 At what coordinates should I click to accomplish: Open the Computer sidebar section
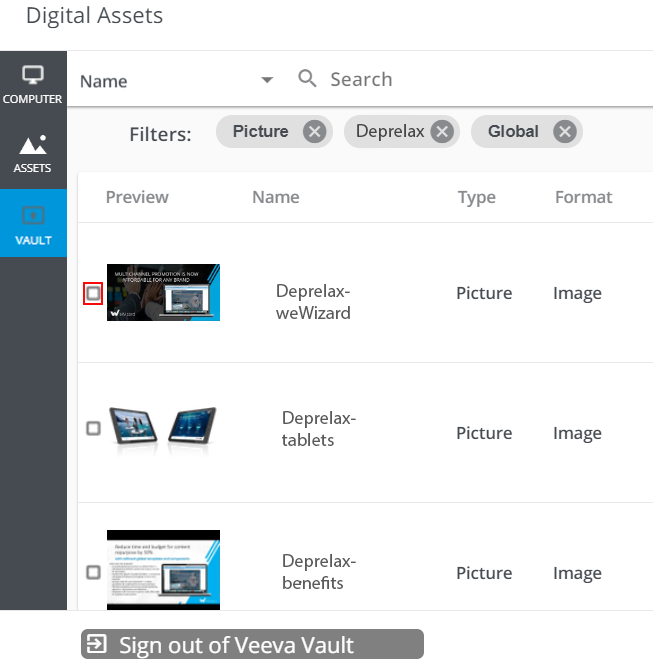32,85
